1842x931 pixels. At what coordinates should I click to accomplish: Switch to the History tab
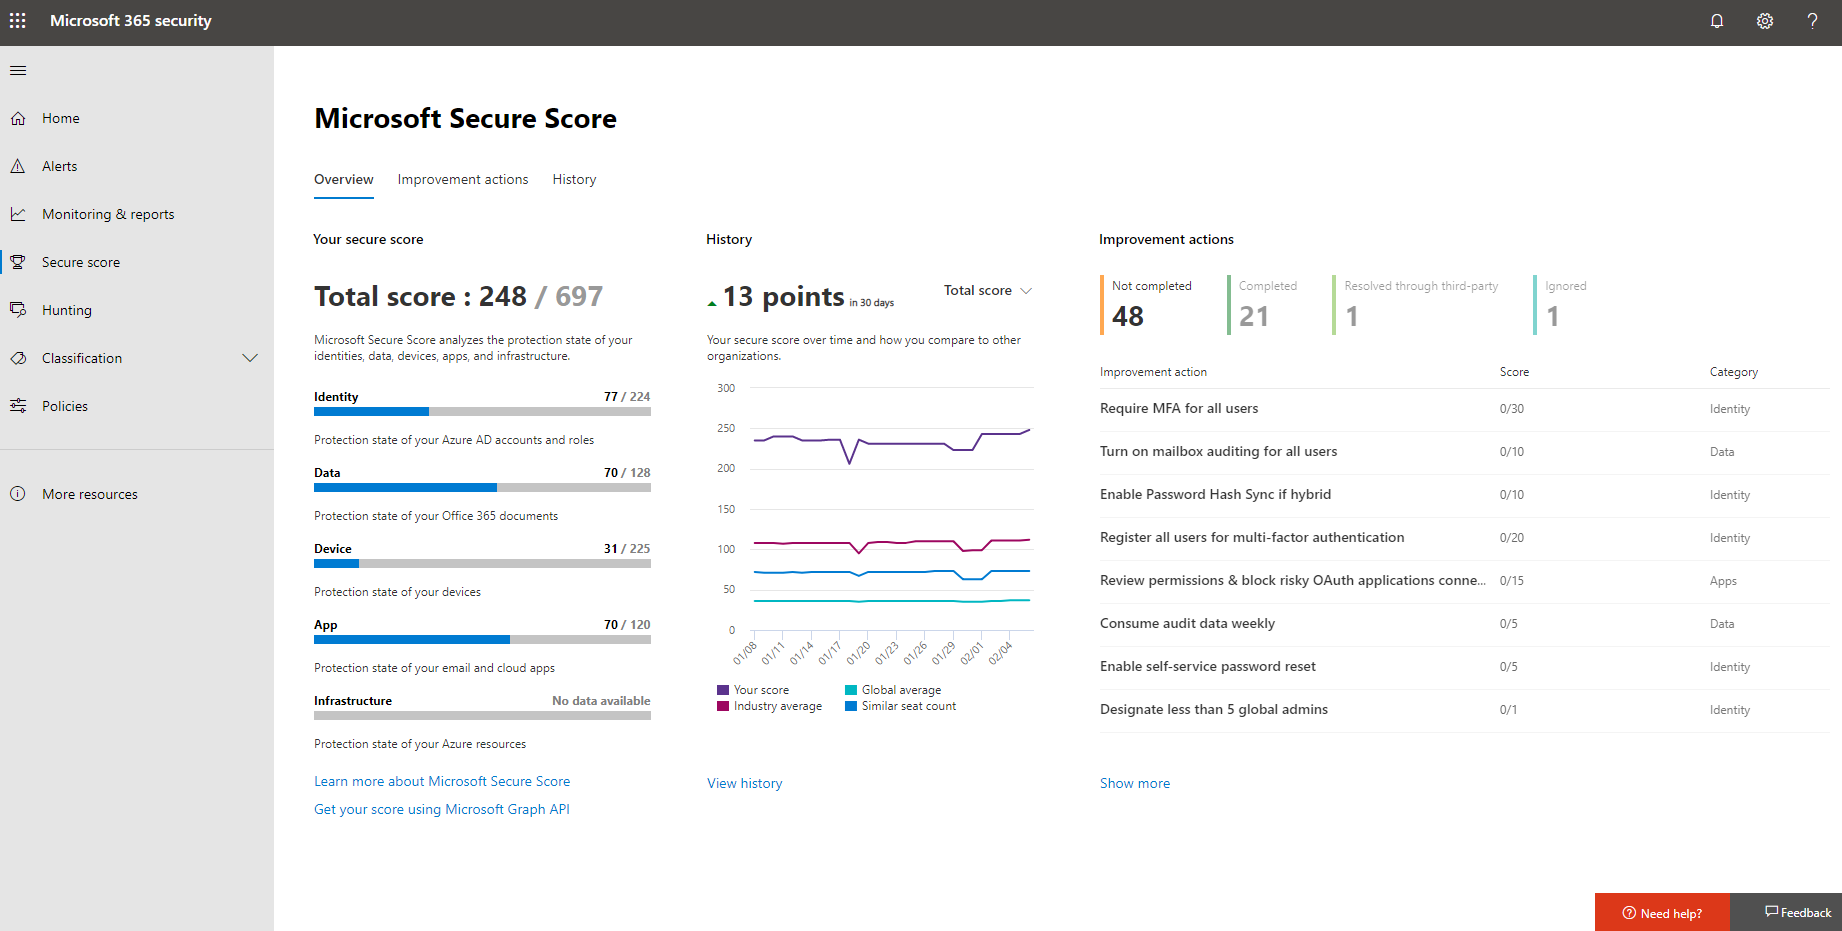click(x=574, y=179)
